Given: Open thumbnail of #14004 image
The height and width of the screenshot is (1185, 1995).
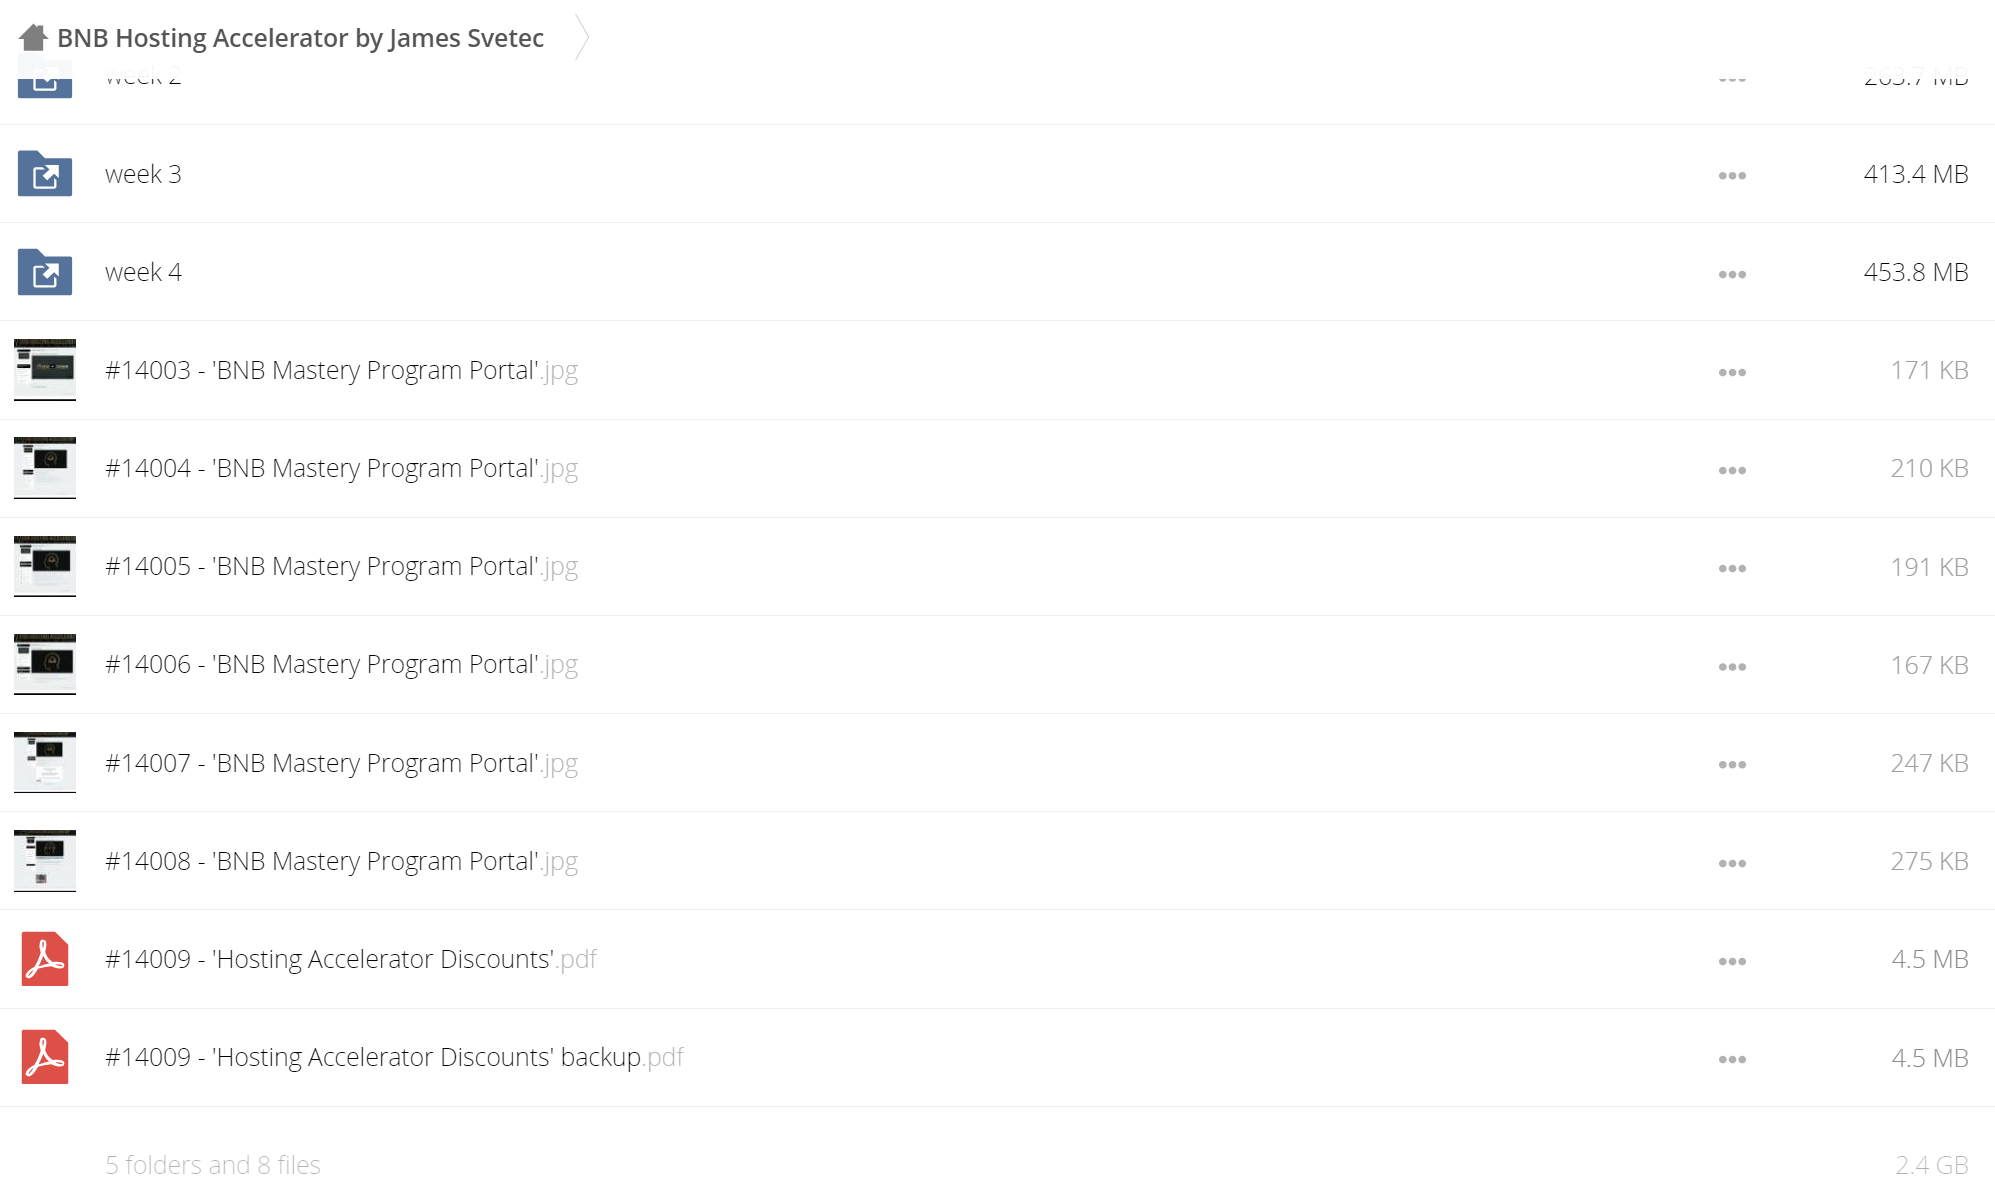Looking at the screenshot, I should tap(45, 468).
